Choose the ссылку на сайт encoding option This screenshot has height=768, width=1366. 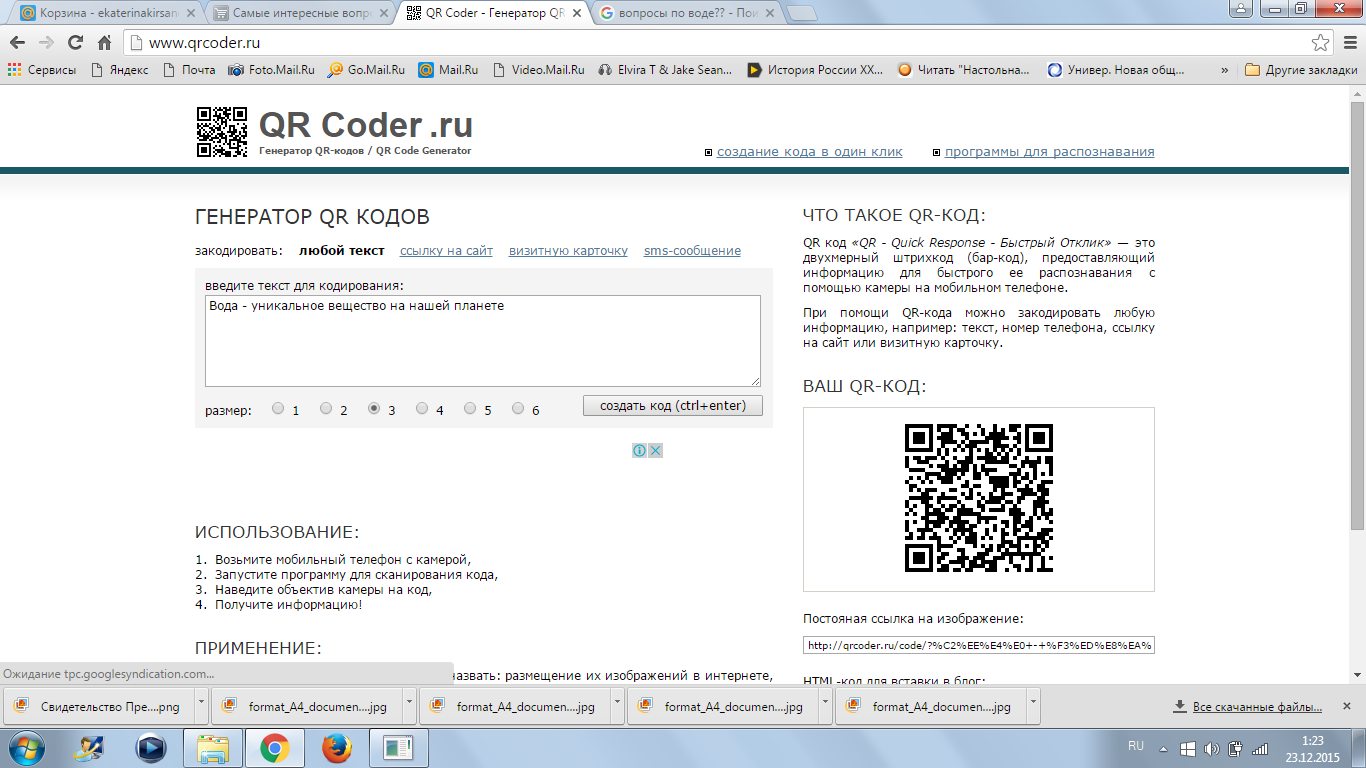446,251
